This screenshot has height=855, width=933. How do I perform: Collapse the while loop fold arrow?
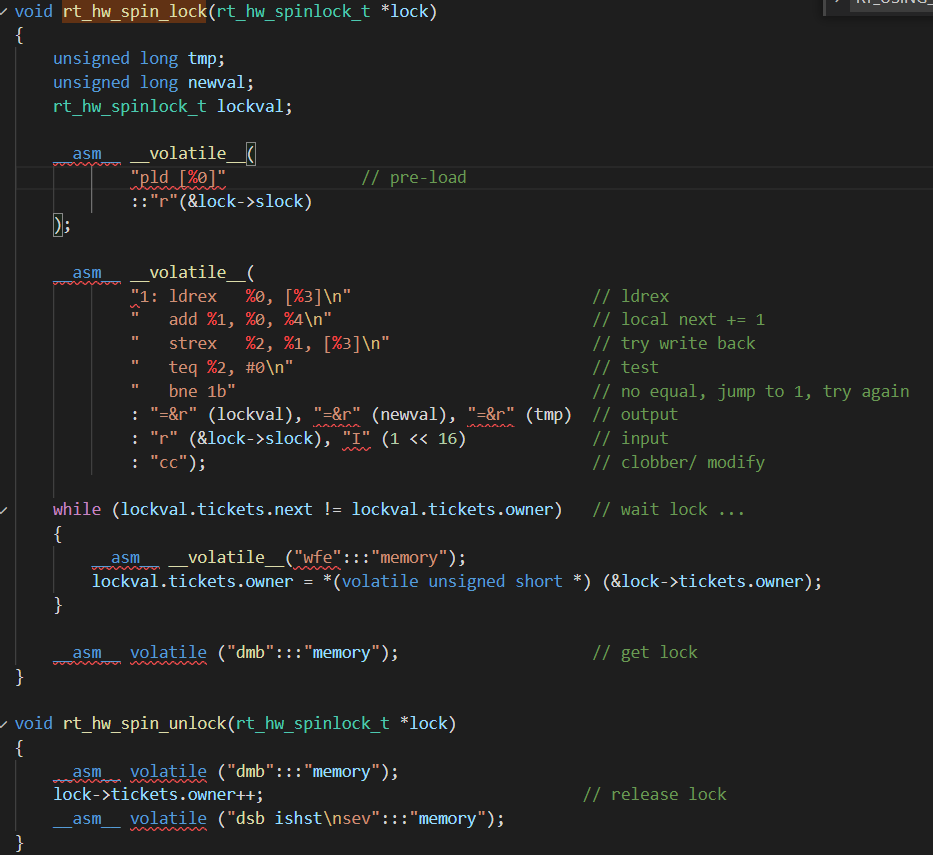[4, 510]
